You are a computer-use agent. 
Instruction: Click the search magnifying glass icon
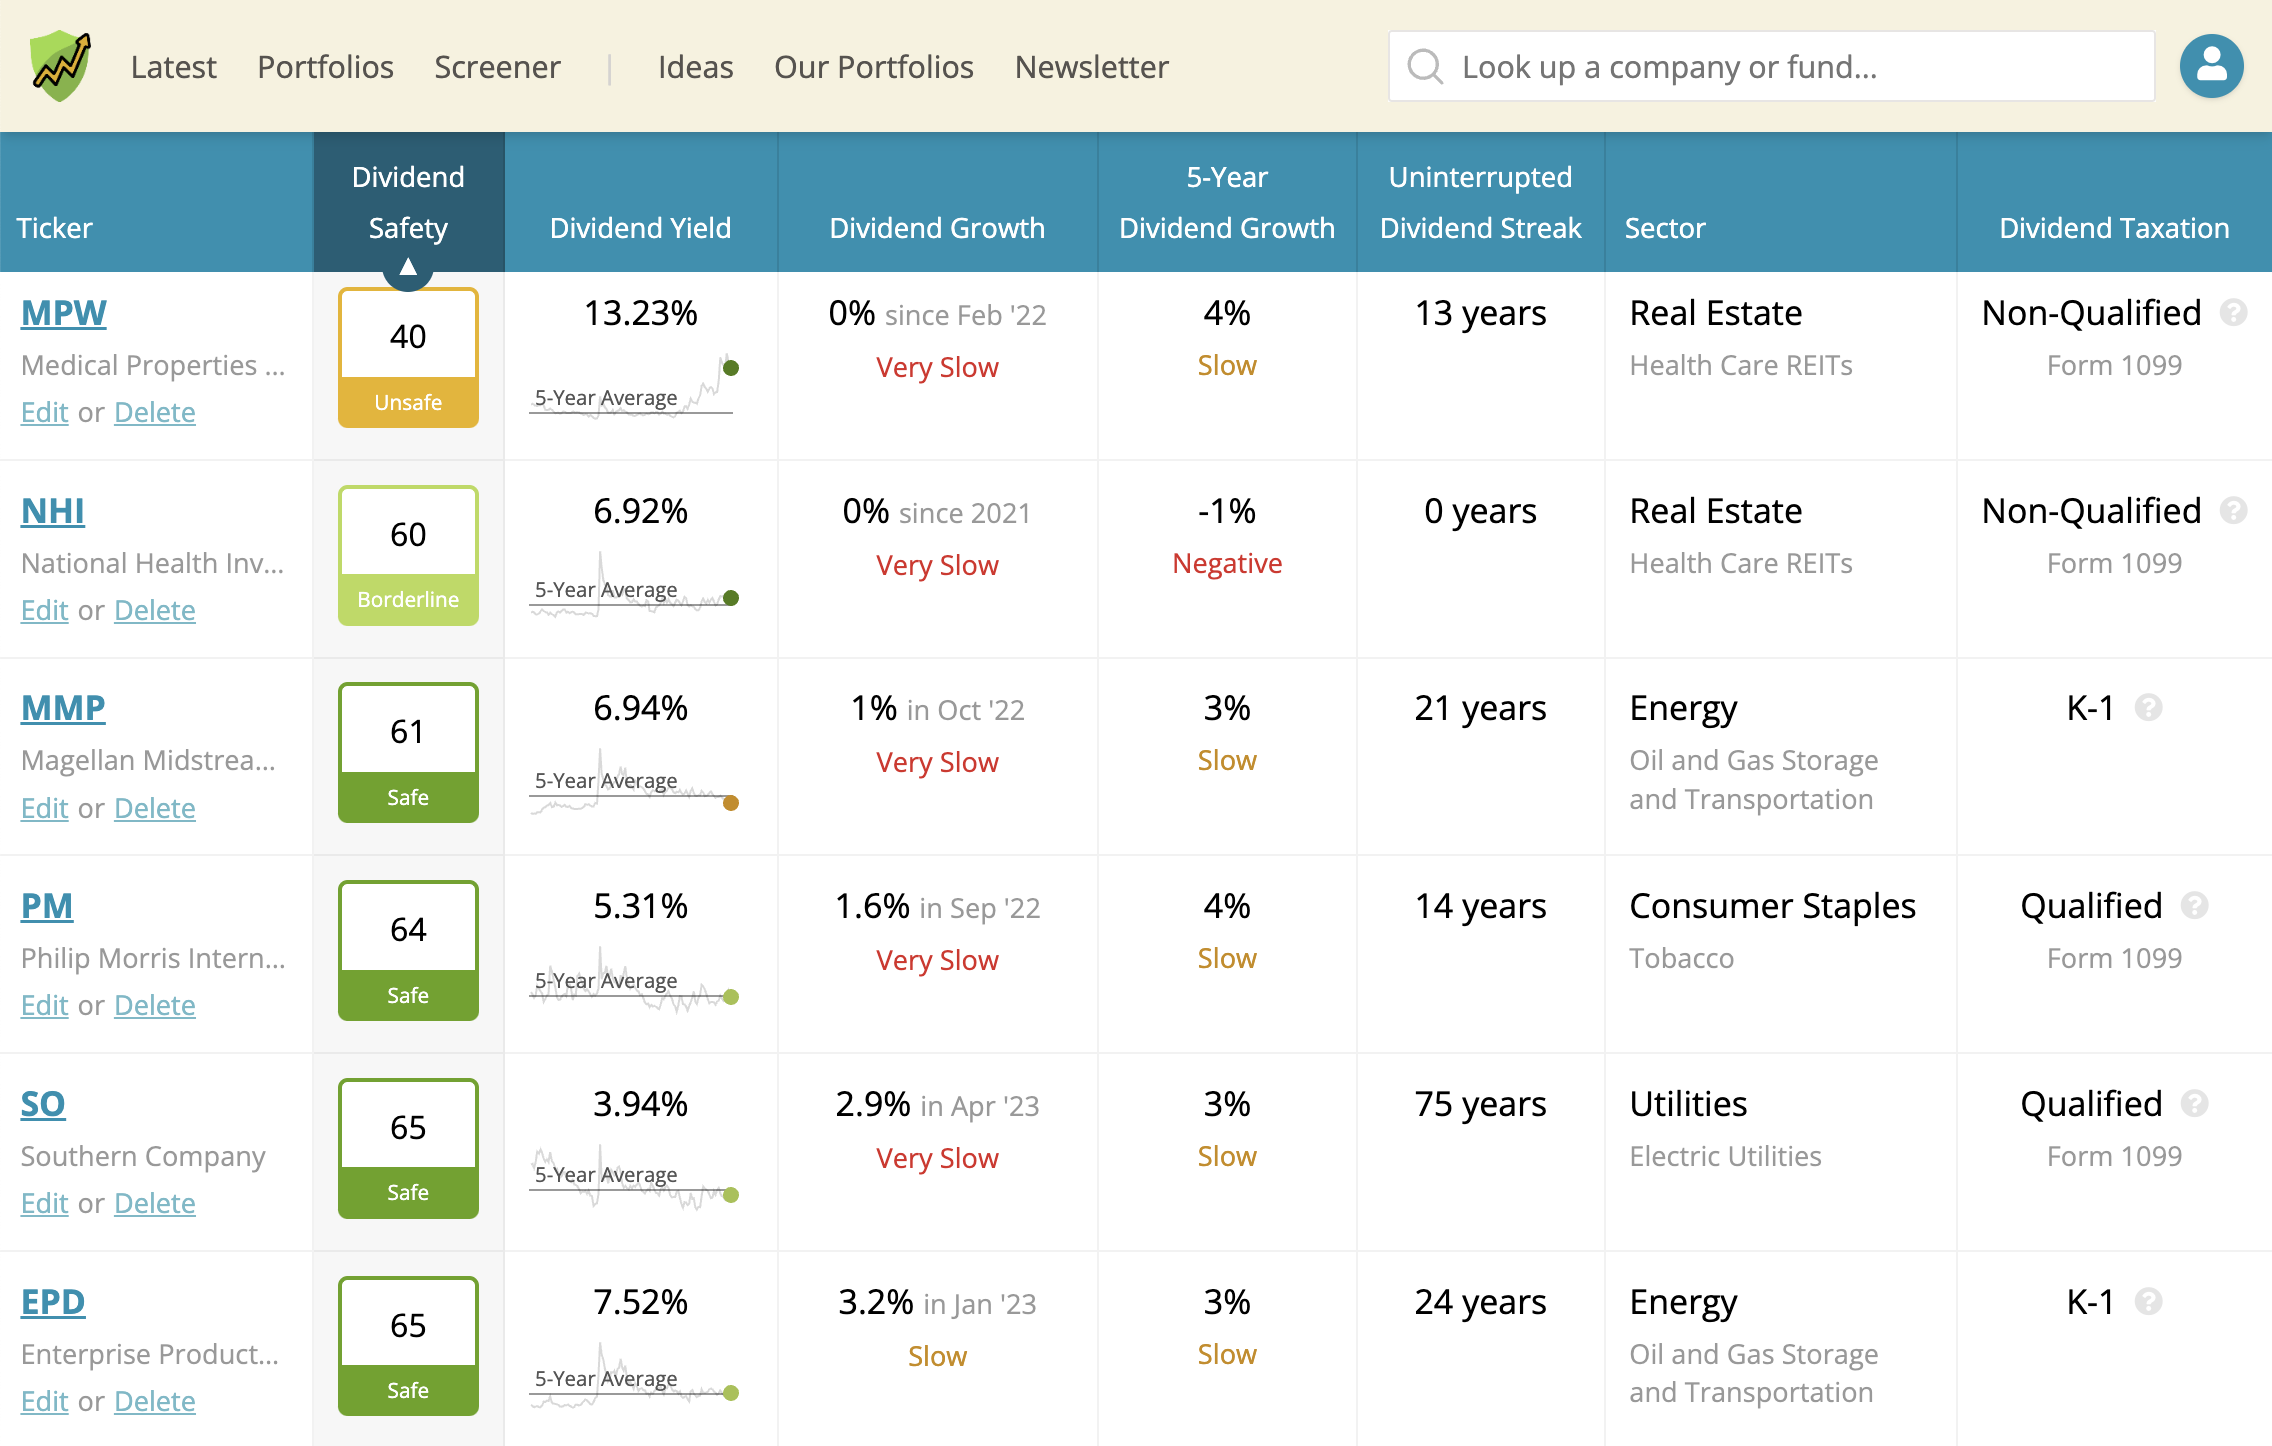coord(1425,66)
